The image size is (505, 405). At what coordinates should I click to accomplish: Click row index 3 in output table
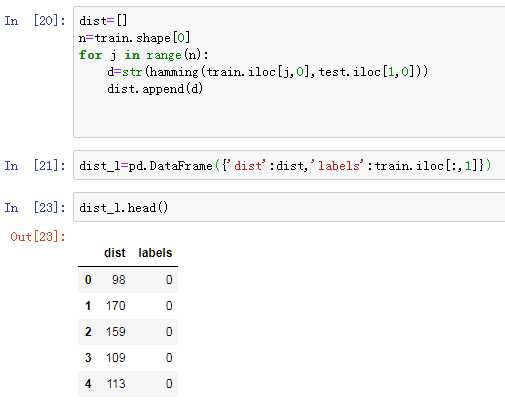click(88, 358)
